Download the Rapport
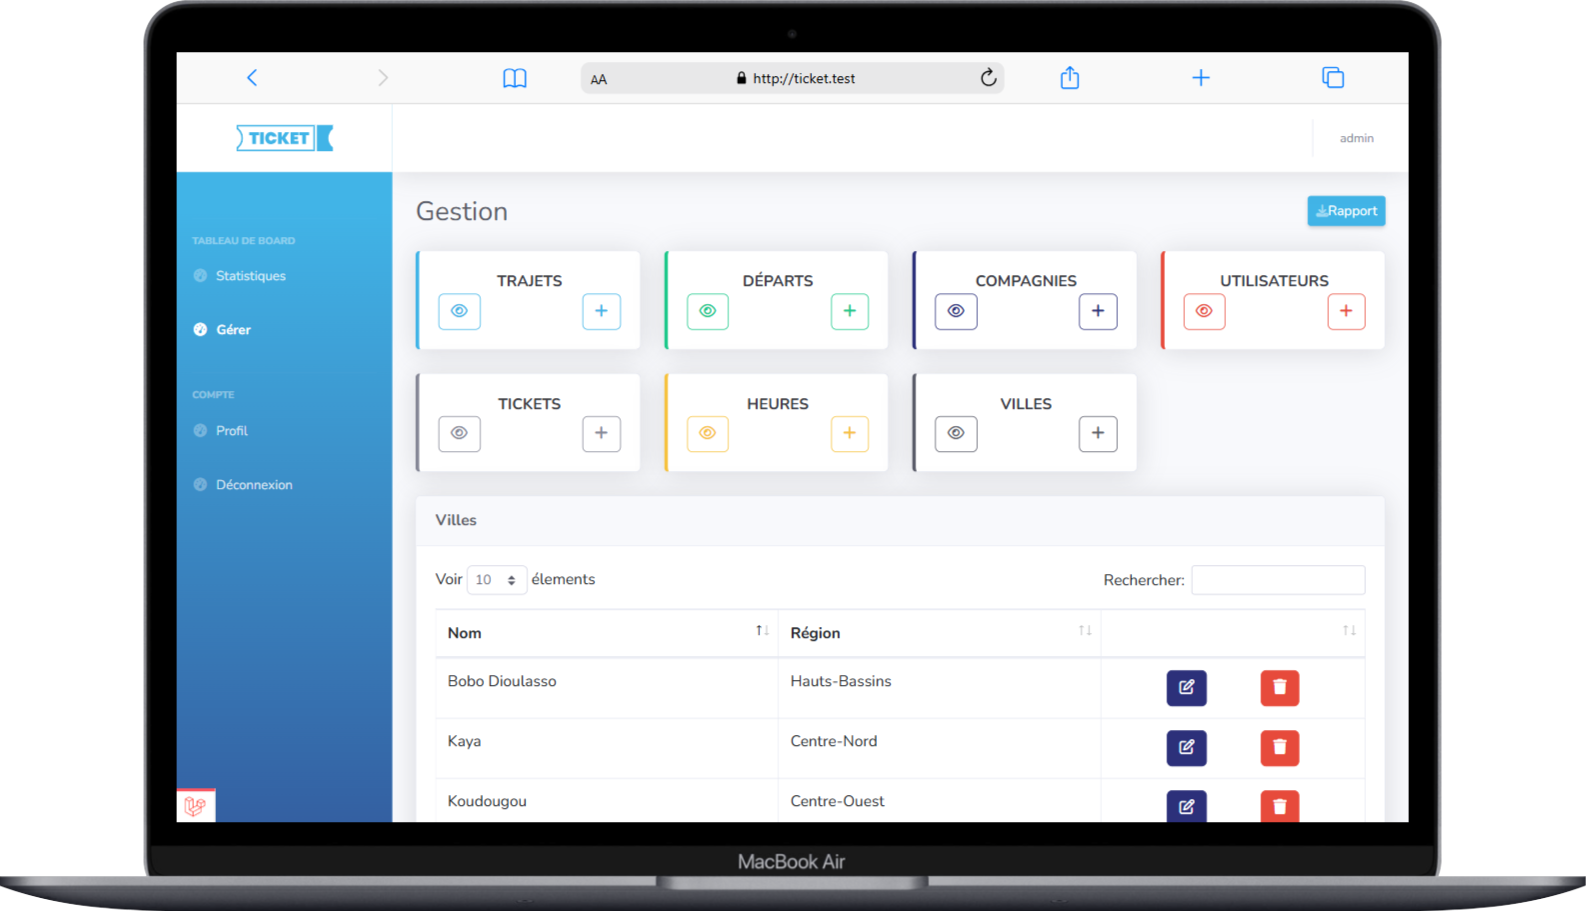Viewport: 1586px width, 911px height. (1346, 211)
